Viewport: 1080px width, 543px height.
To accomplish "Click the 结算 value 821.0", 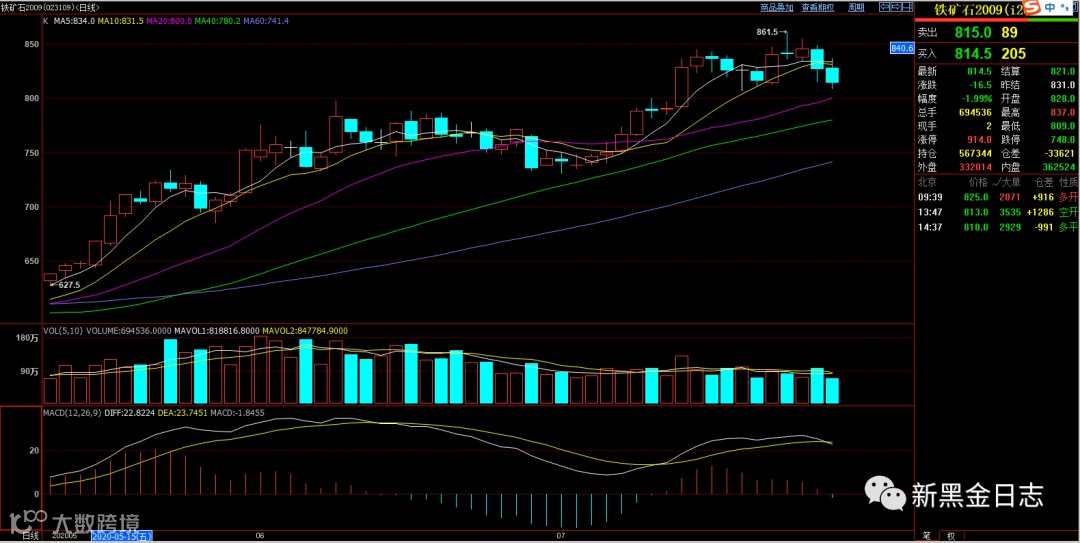I will click(1062, 72).
